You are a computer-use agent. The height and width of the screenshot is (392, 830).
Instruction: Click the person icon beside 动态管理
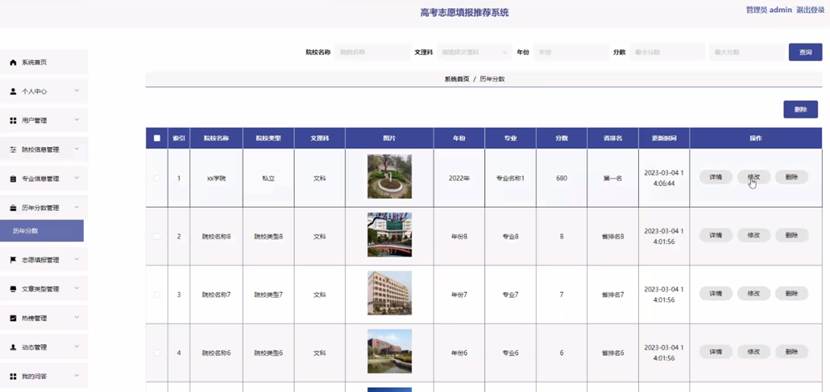[x=13, y=347]
